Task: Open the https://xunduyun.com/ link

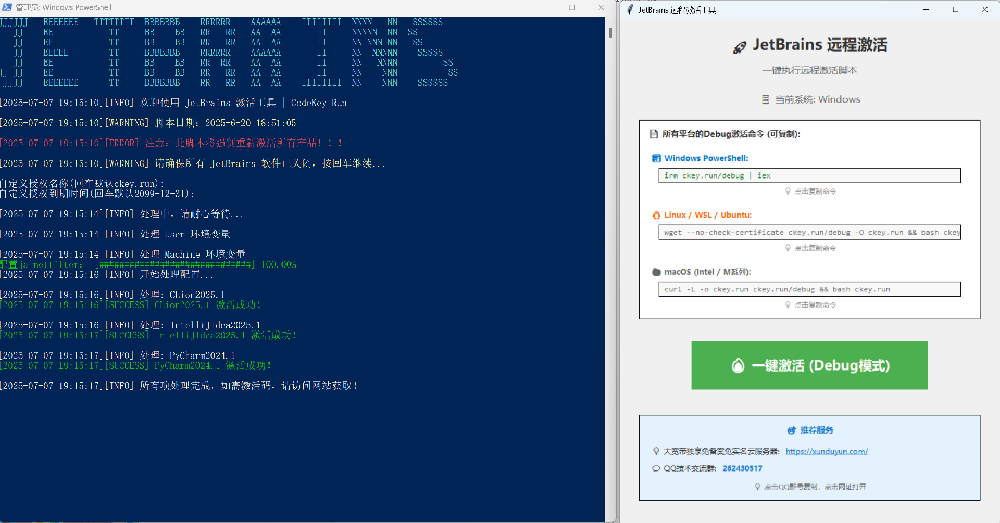Action: point(827,451)
